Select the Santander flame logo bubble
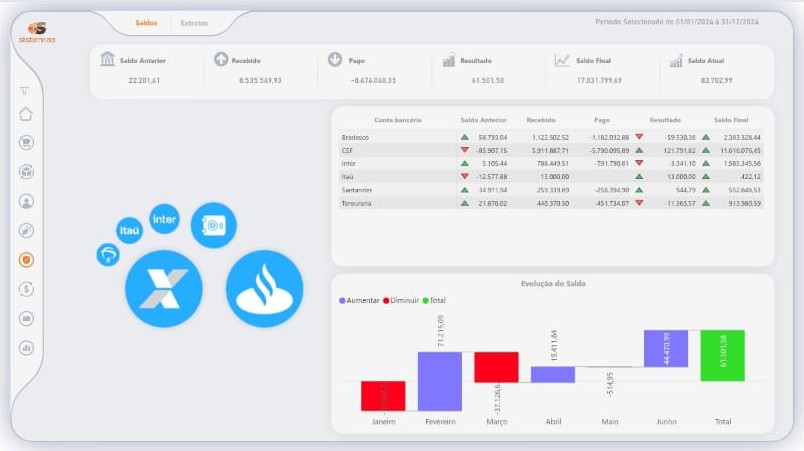 [265, 289]
